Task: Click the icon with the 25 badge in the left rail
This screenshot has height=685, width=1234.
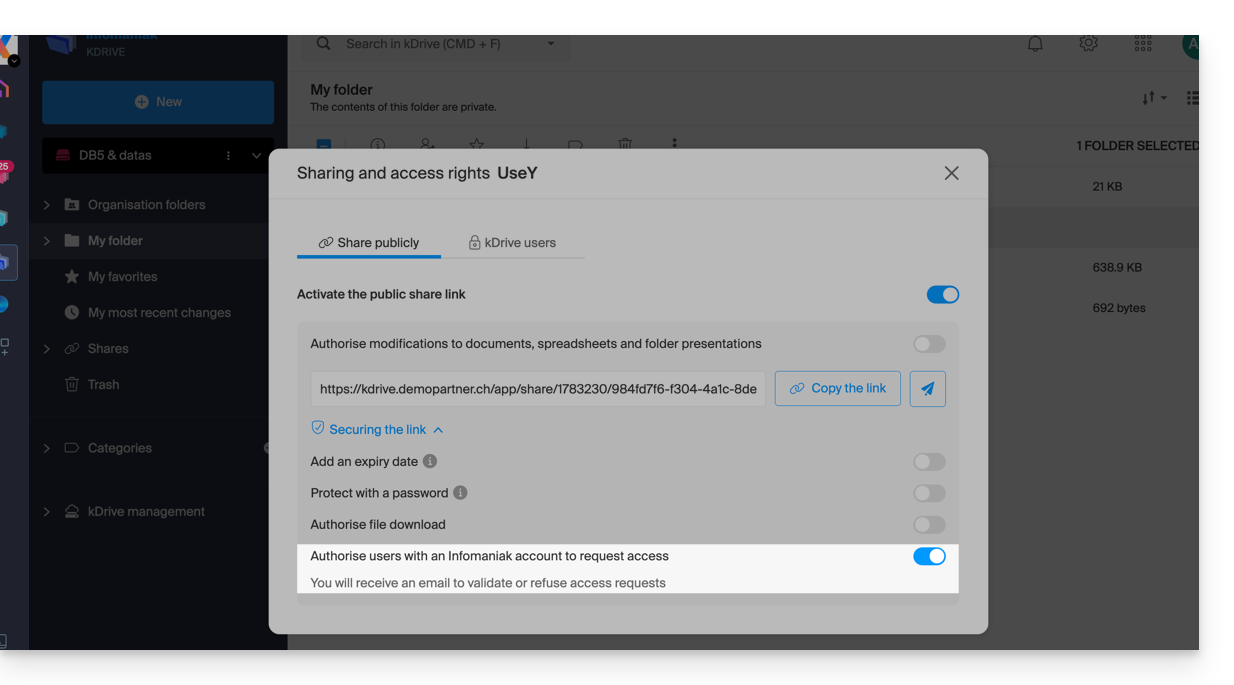Action: 5,172
